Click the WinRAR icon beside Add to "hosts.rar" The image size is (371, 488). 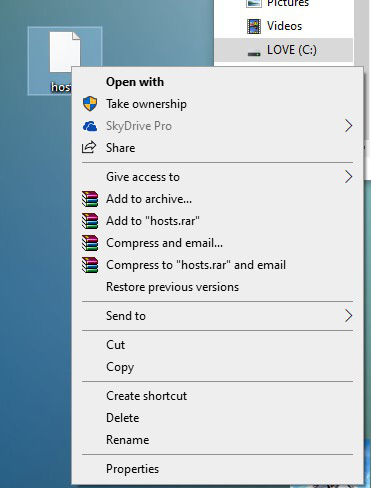point(90,221)
